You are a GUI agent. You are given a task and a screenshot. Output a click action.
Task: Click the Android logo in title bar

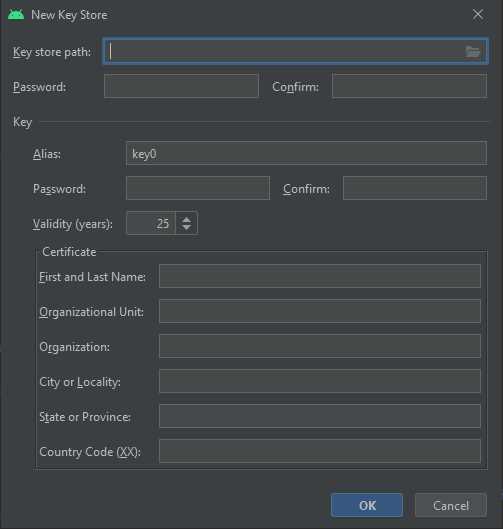[16, 15]
